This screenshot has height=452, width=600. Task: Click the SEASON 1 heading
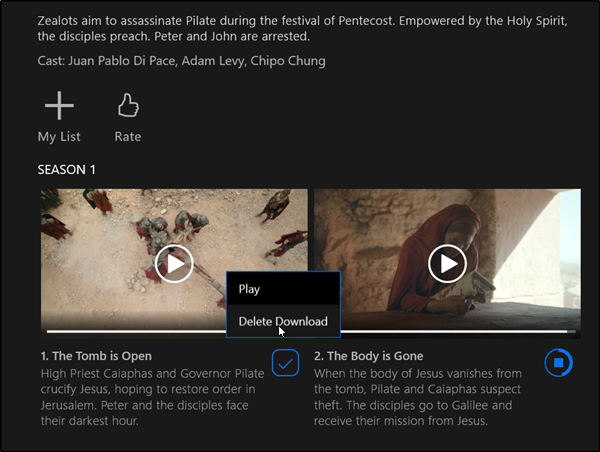(x=67, y=170)
